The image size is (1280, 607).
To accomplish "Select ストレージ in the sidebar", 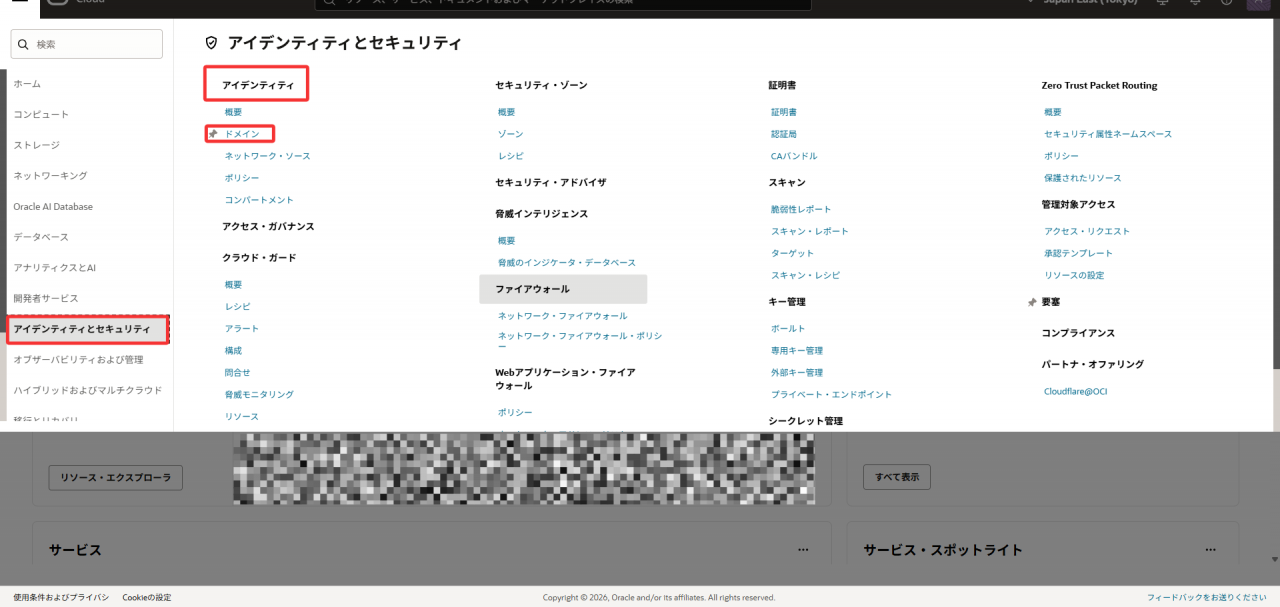I will tap(36, 145).
